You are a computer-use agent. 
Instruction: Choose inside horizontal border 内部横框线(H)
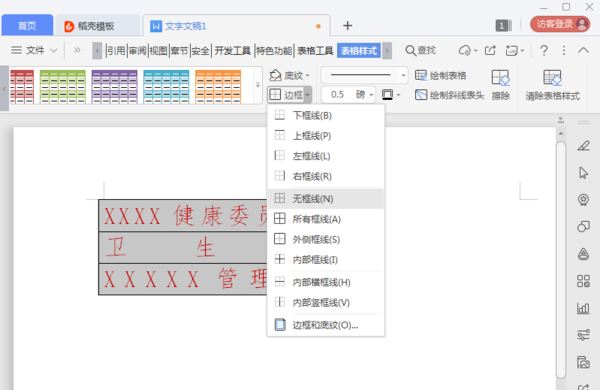pyautogui.click(x=326, y=282)
